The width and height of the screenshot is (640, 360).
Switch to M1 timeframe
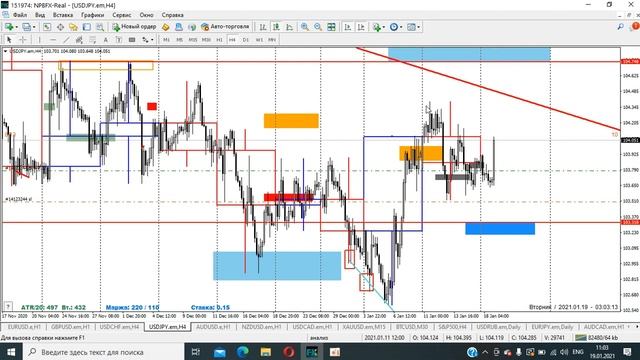click(167, 40)
